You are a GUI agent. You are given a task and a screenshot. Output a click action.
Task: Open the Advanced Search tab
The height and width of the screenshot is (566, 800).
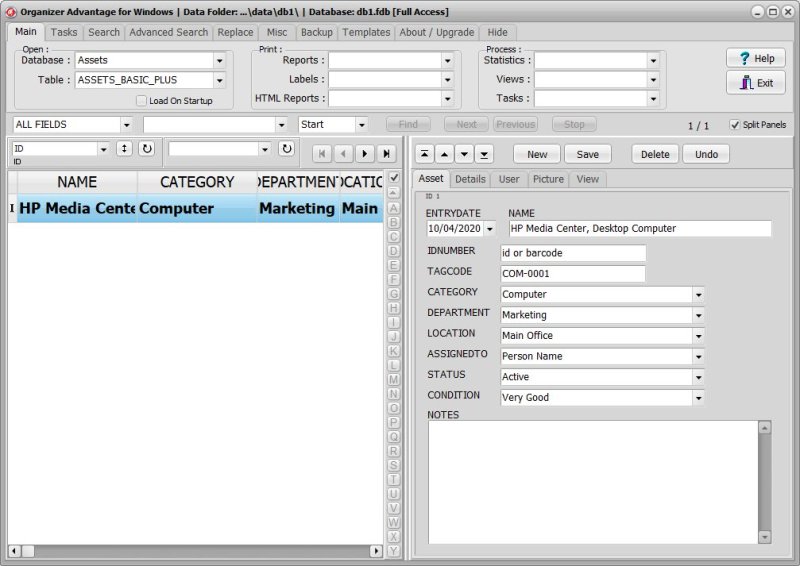pyautogui.click(x=168, y=32)
